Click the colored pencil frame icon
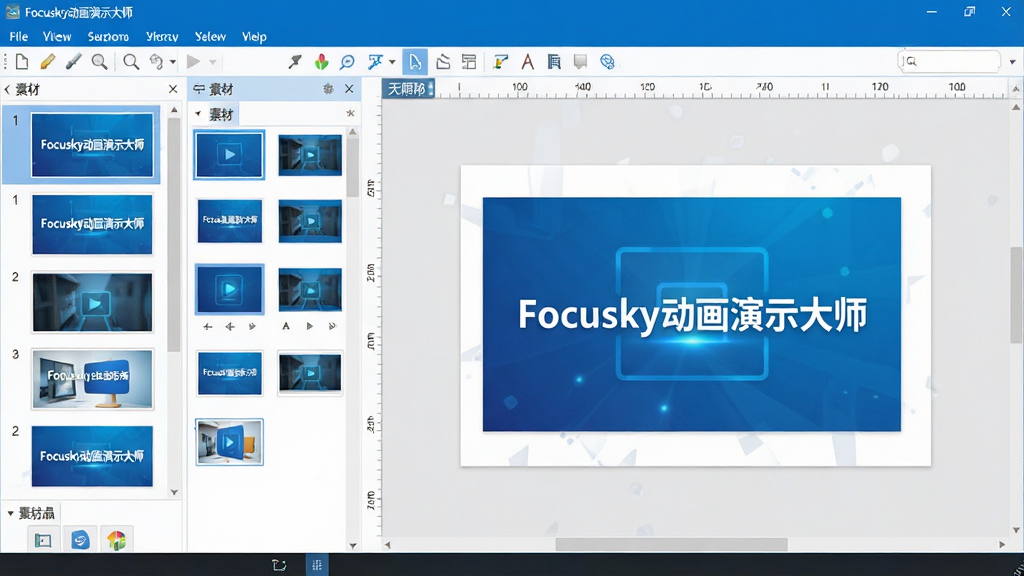This screenshot has width=1024, height=576. click(500, 61)
